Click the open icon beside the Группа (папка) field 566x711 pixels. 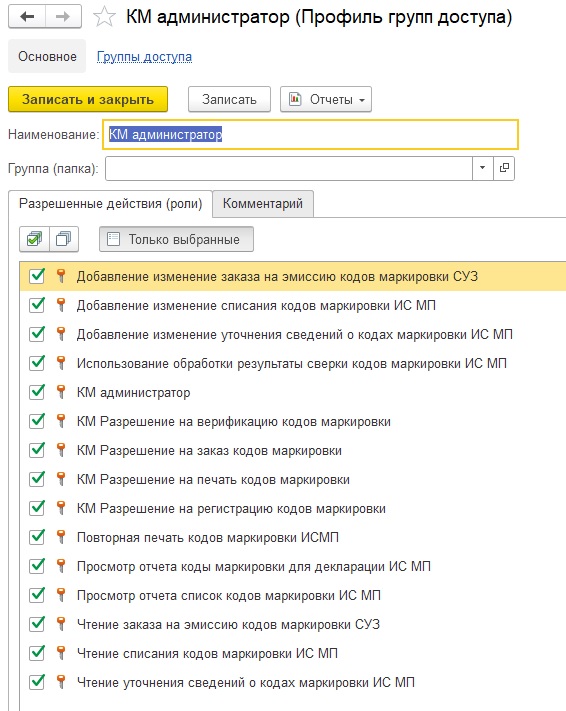(504, 168)
